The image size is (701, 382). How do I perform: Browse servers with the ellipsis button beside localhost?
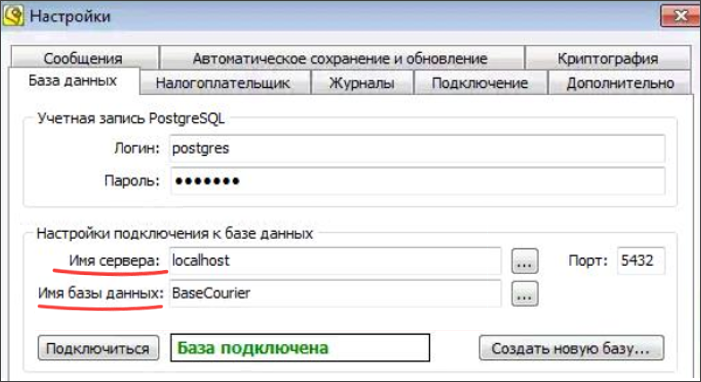point(525,261)
